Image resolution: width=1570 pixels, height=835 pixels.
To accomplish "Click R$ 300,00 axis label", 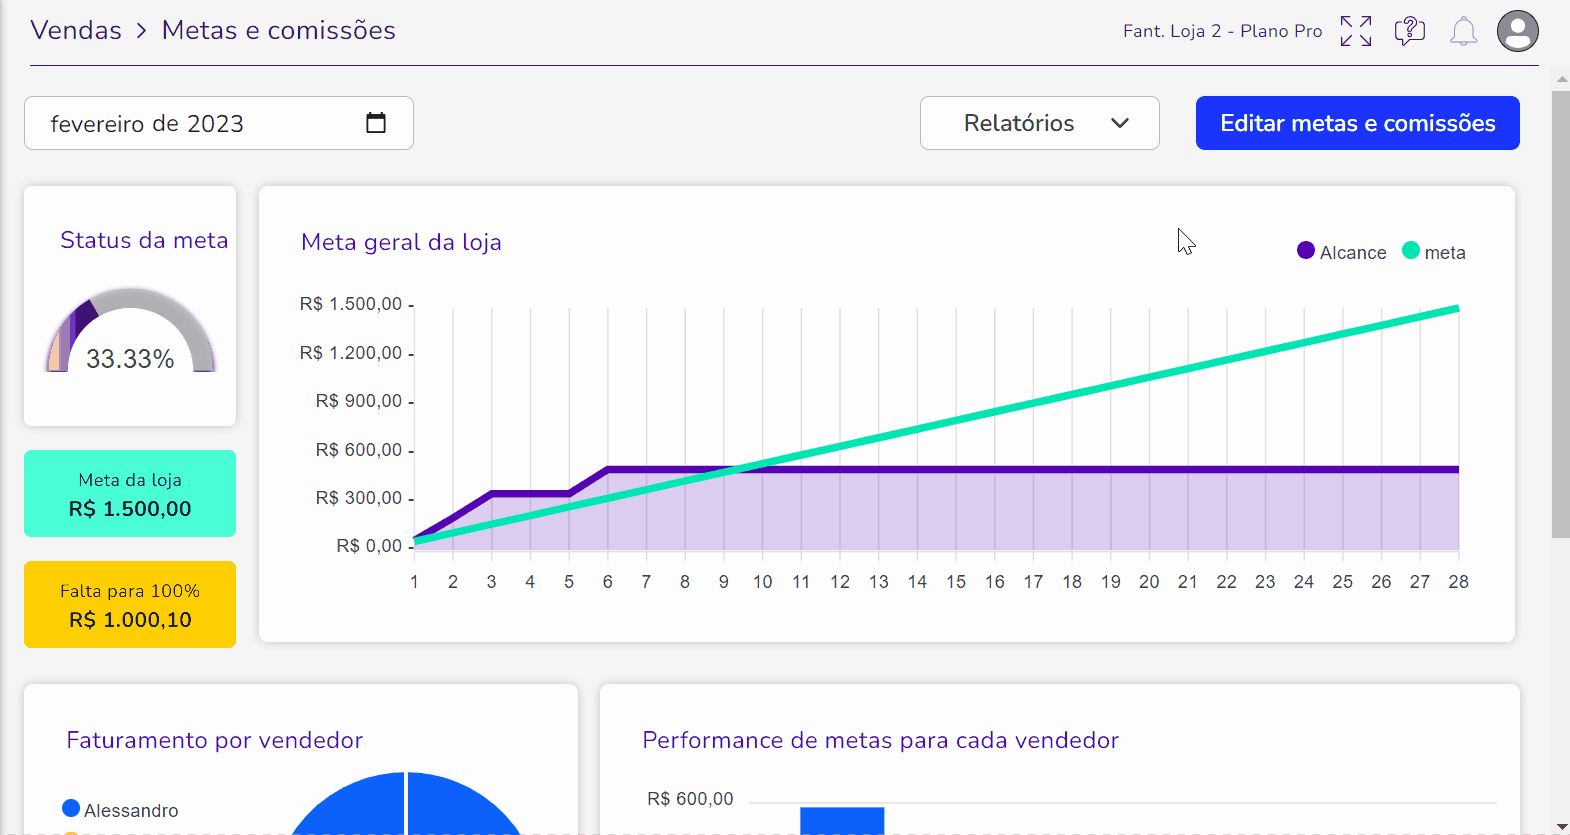I will pos(359,498).
